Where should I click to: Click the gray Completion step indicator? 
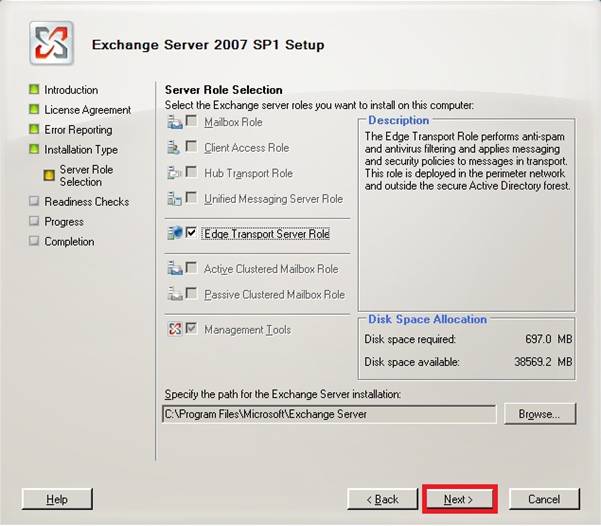[34, 241]
